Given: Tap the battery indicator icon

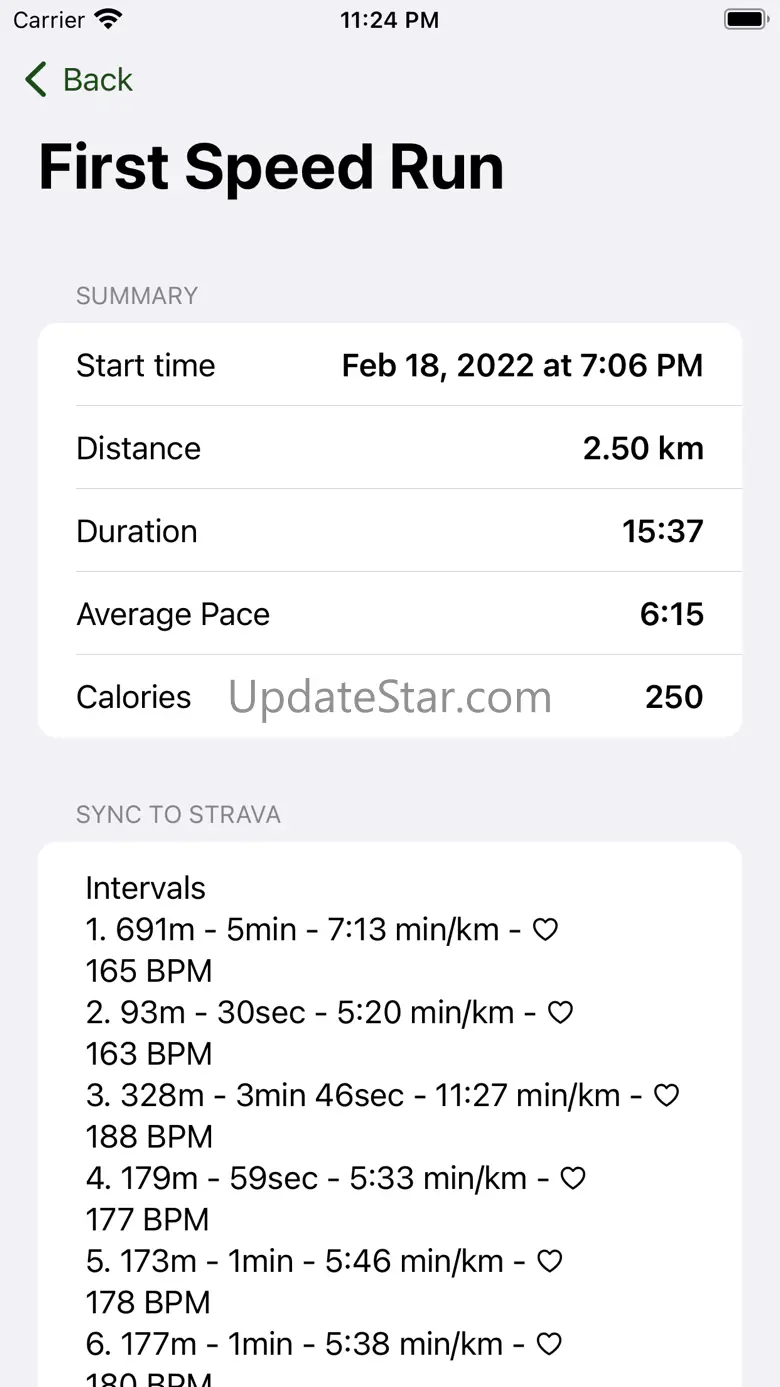Looking at the screenshot, I should [744, 19].
